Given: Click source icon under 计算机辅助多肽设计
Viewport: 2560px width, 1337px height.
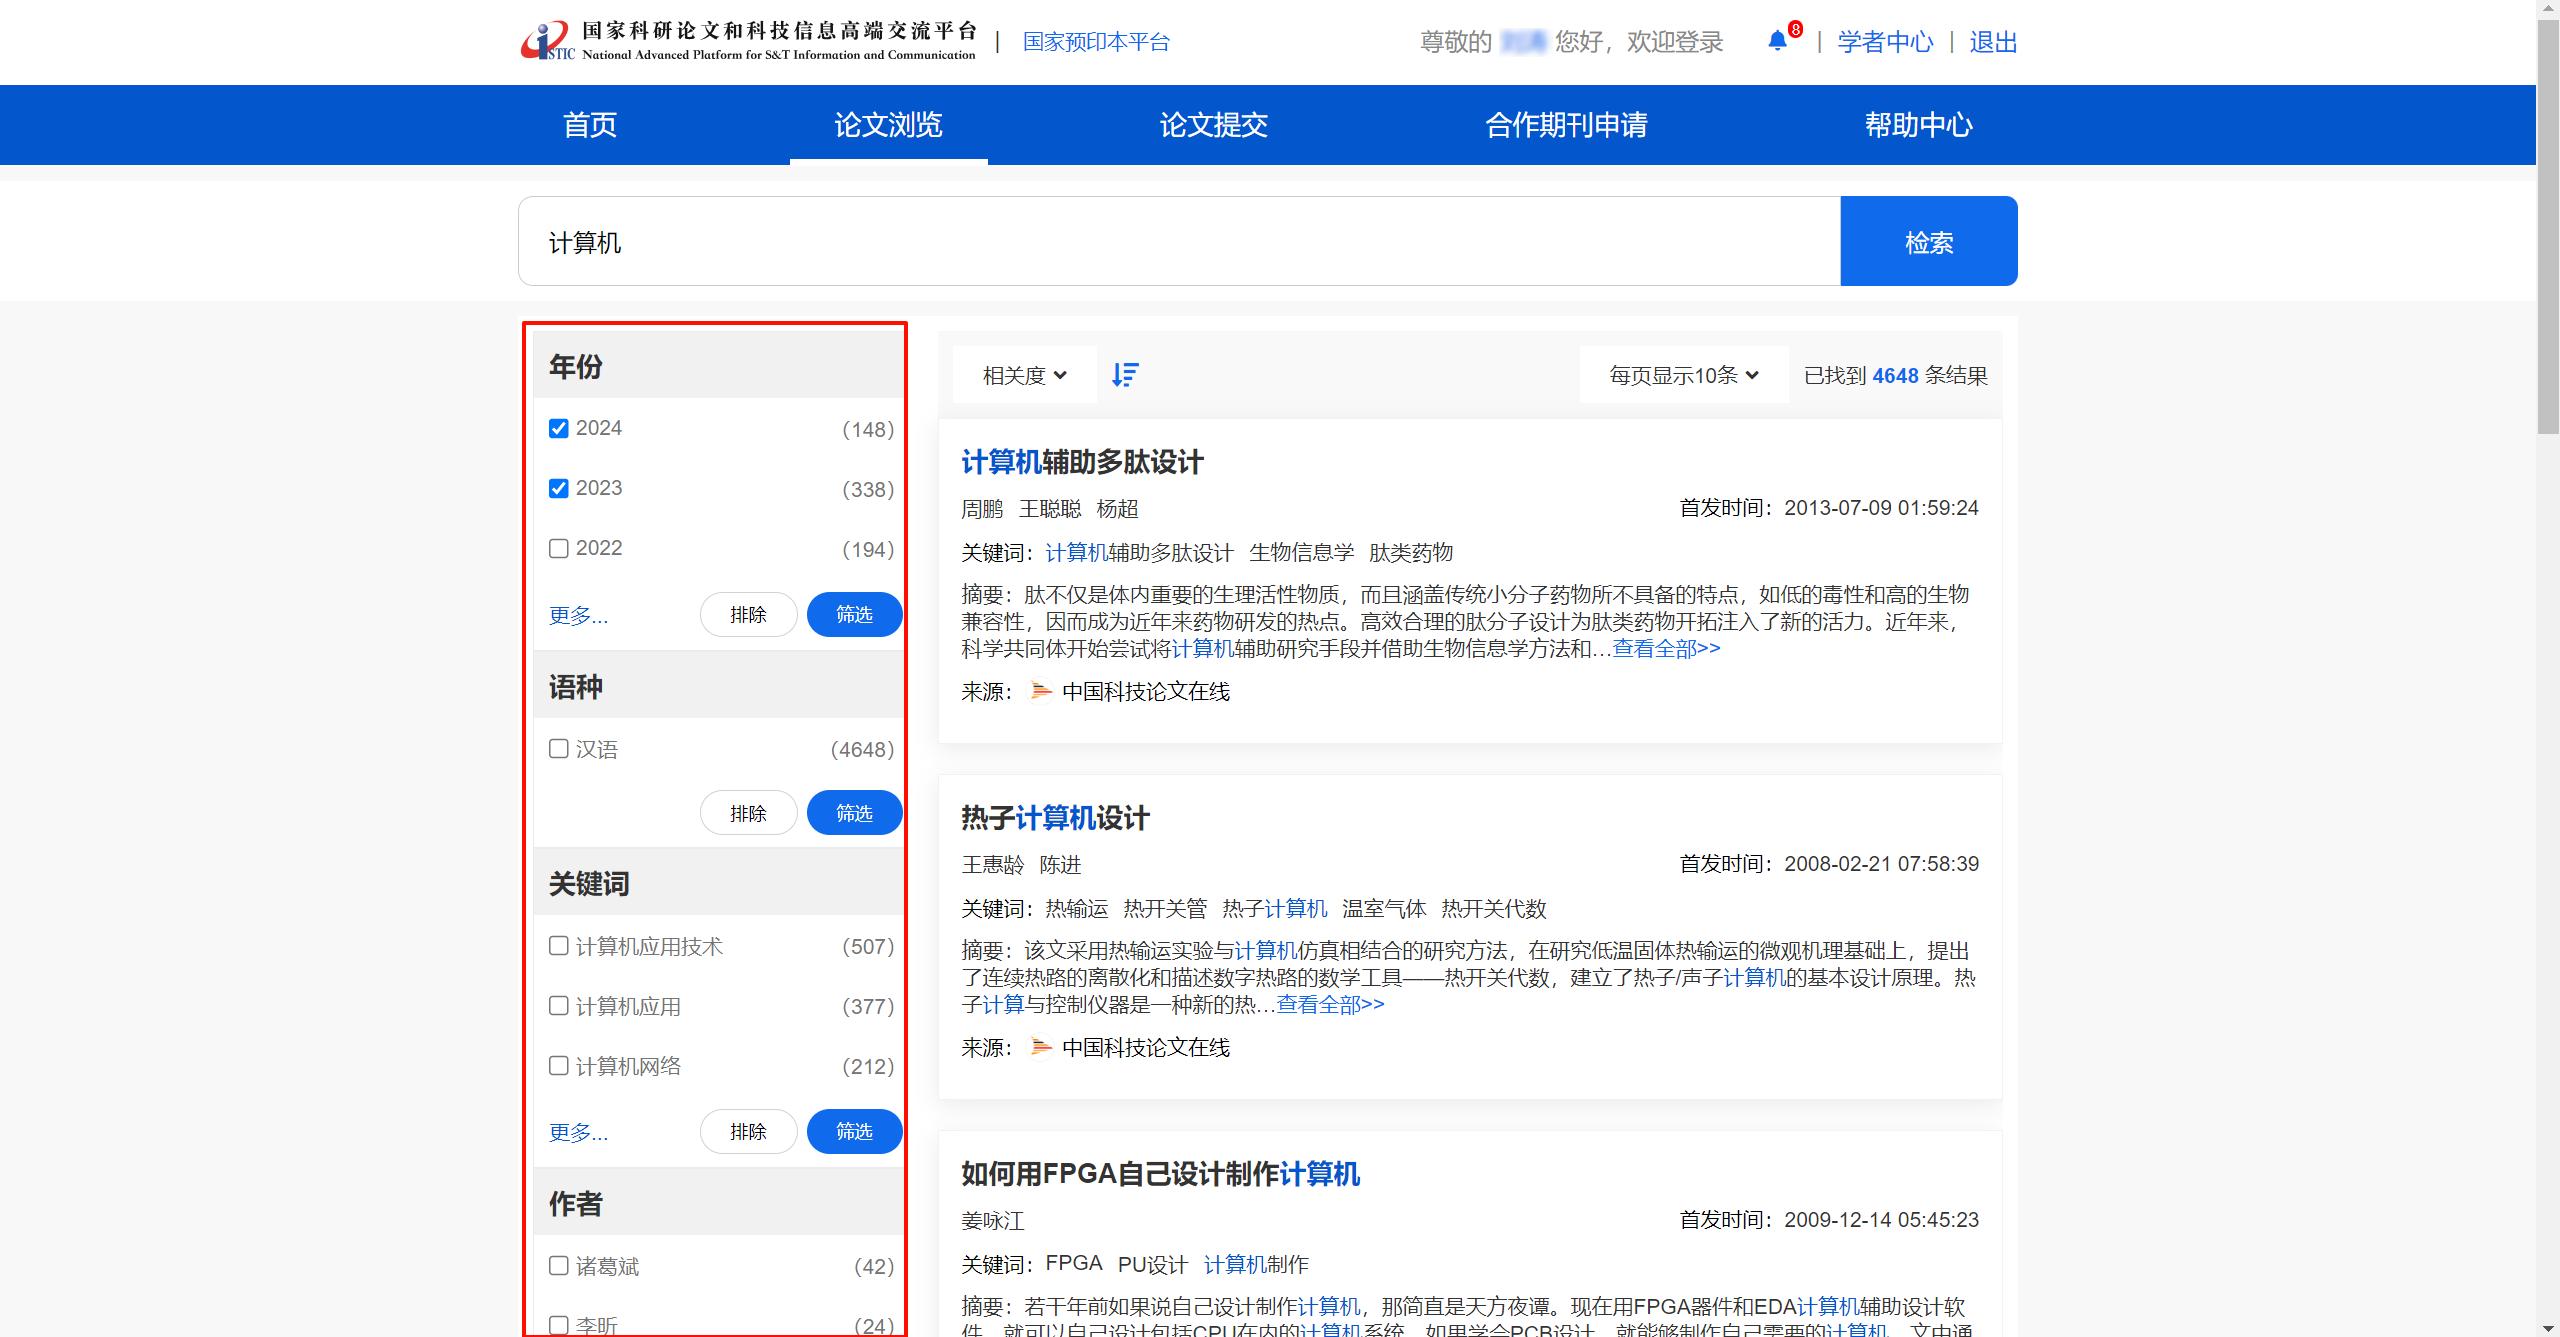Looking at the screenshot, I should pos(1041,691).
